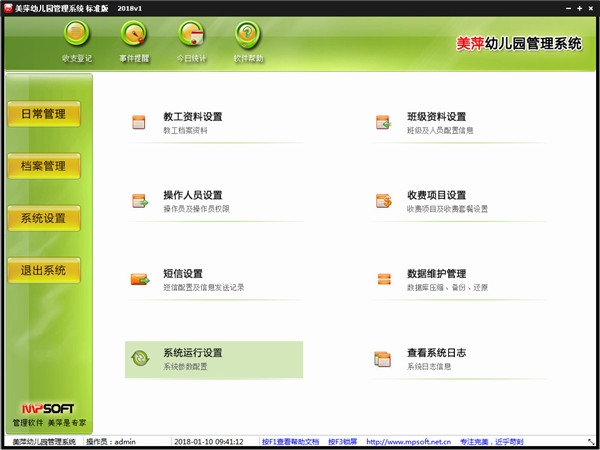Click the 收费项目设置 icon
This screenshot has width=600, height=450.
click(382, 201)
